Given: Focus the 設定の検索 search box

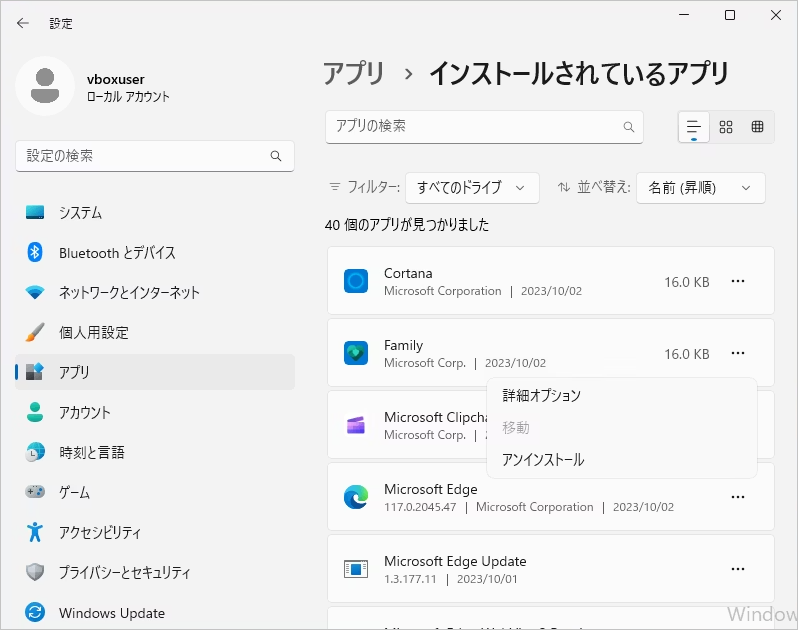Looking at the screenshot, I should pyautogui.click(x=155, y=156).
